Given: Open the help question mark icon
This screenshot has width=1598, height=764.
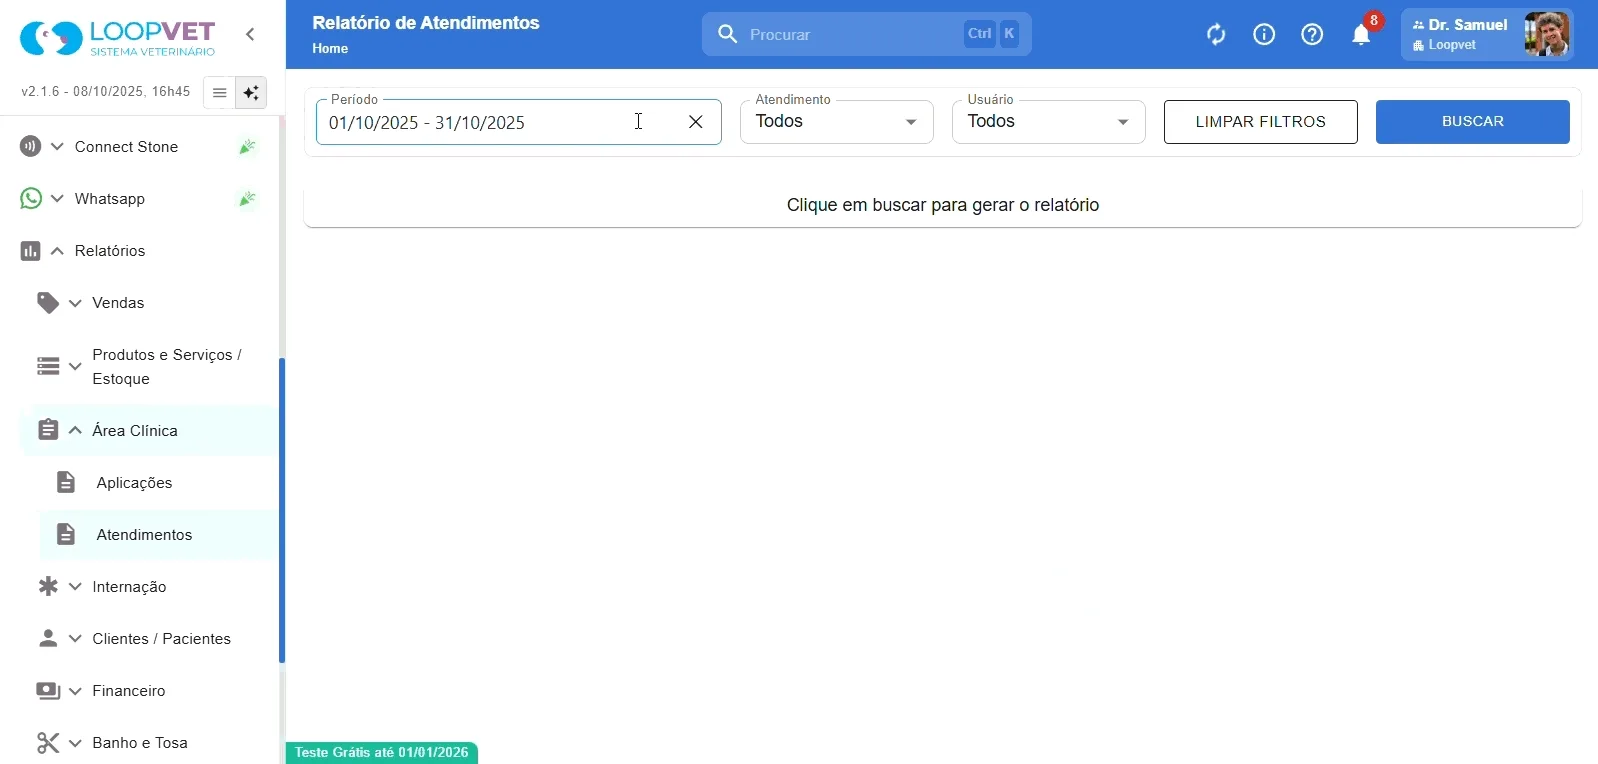Looking at the screenshot, I should [1312, 35].
